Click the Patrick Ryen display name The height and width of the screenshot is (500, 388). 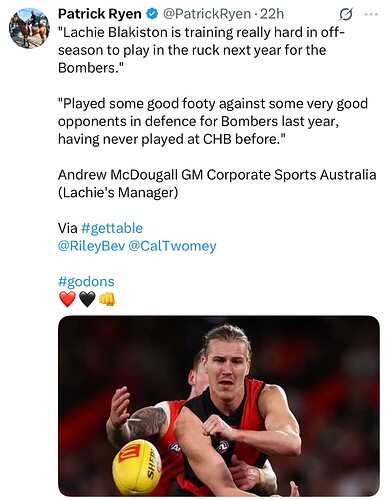pos(100,14)
